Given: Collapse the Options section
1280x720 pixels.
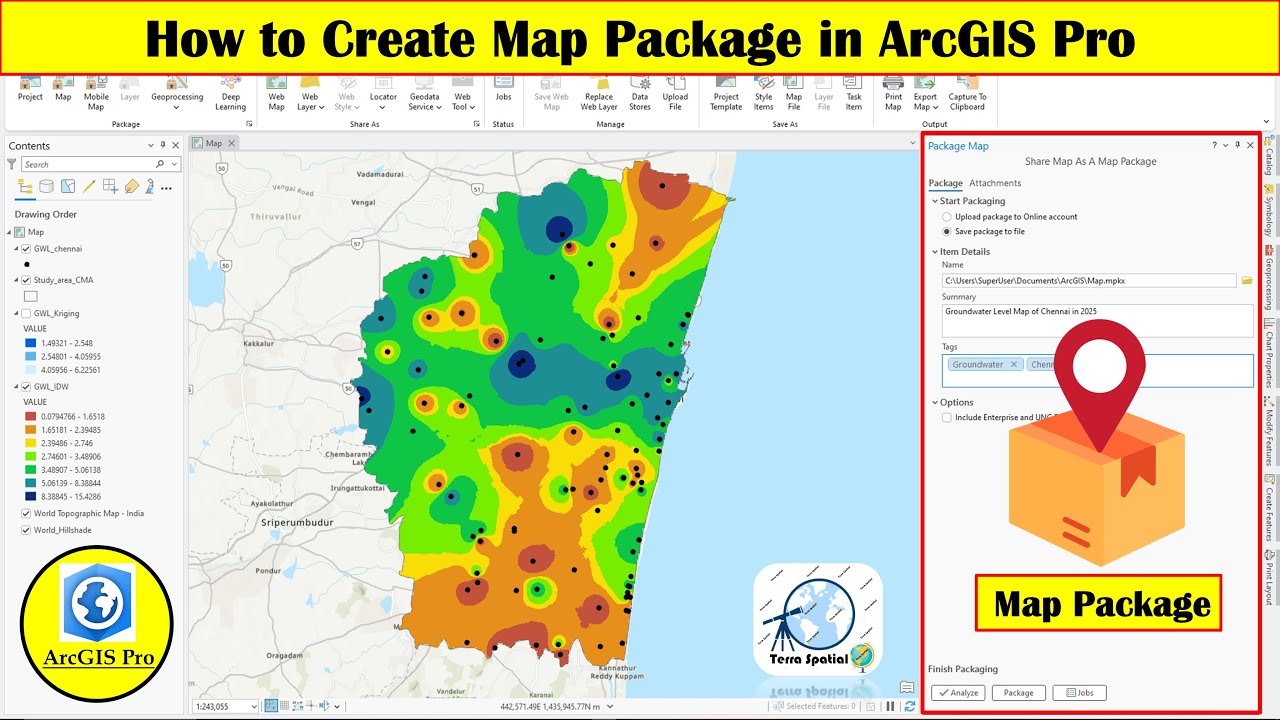Looking at the screenshot, I should 935,402.
